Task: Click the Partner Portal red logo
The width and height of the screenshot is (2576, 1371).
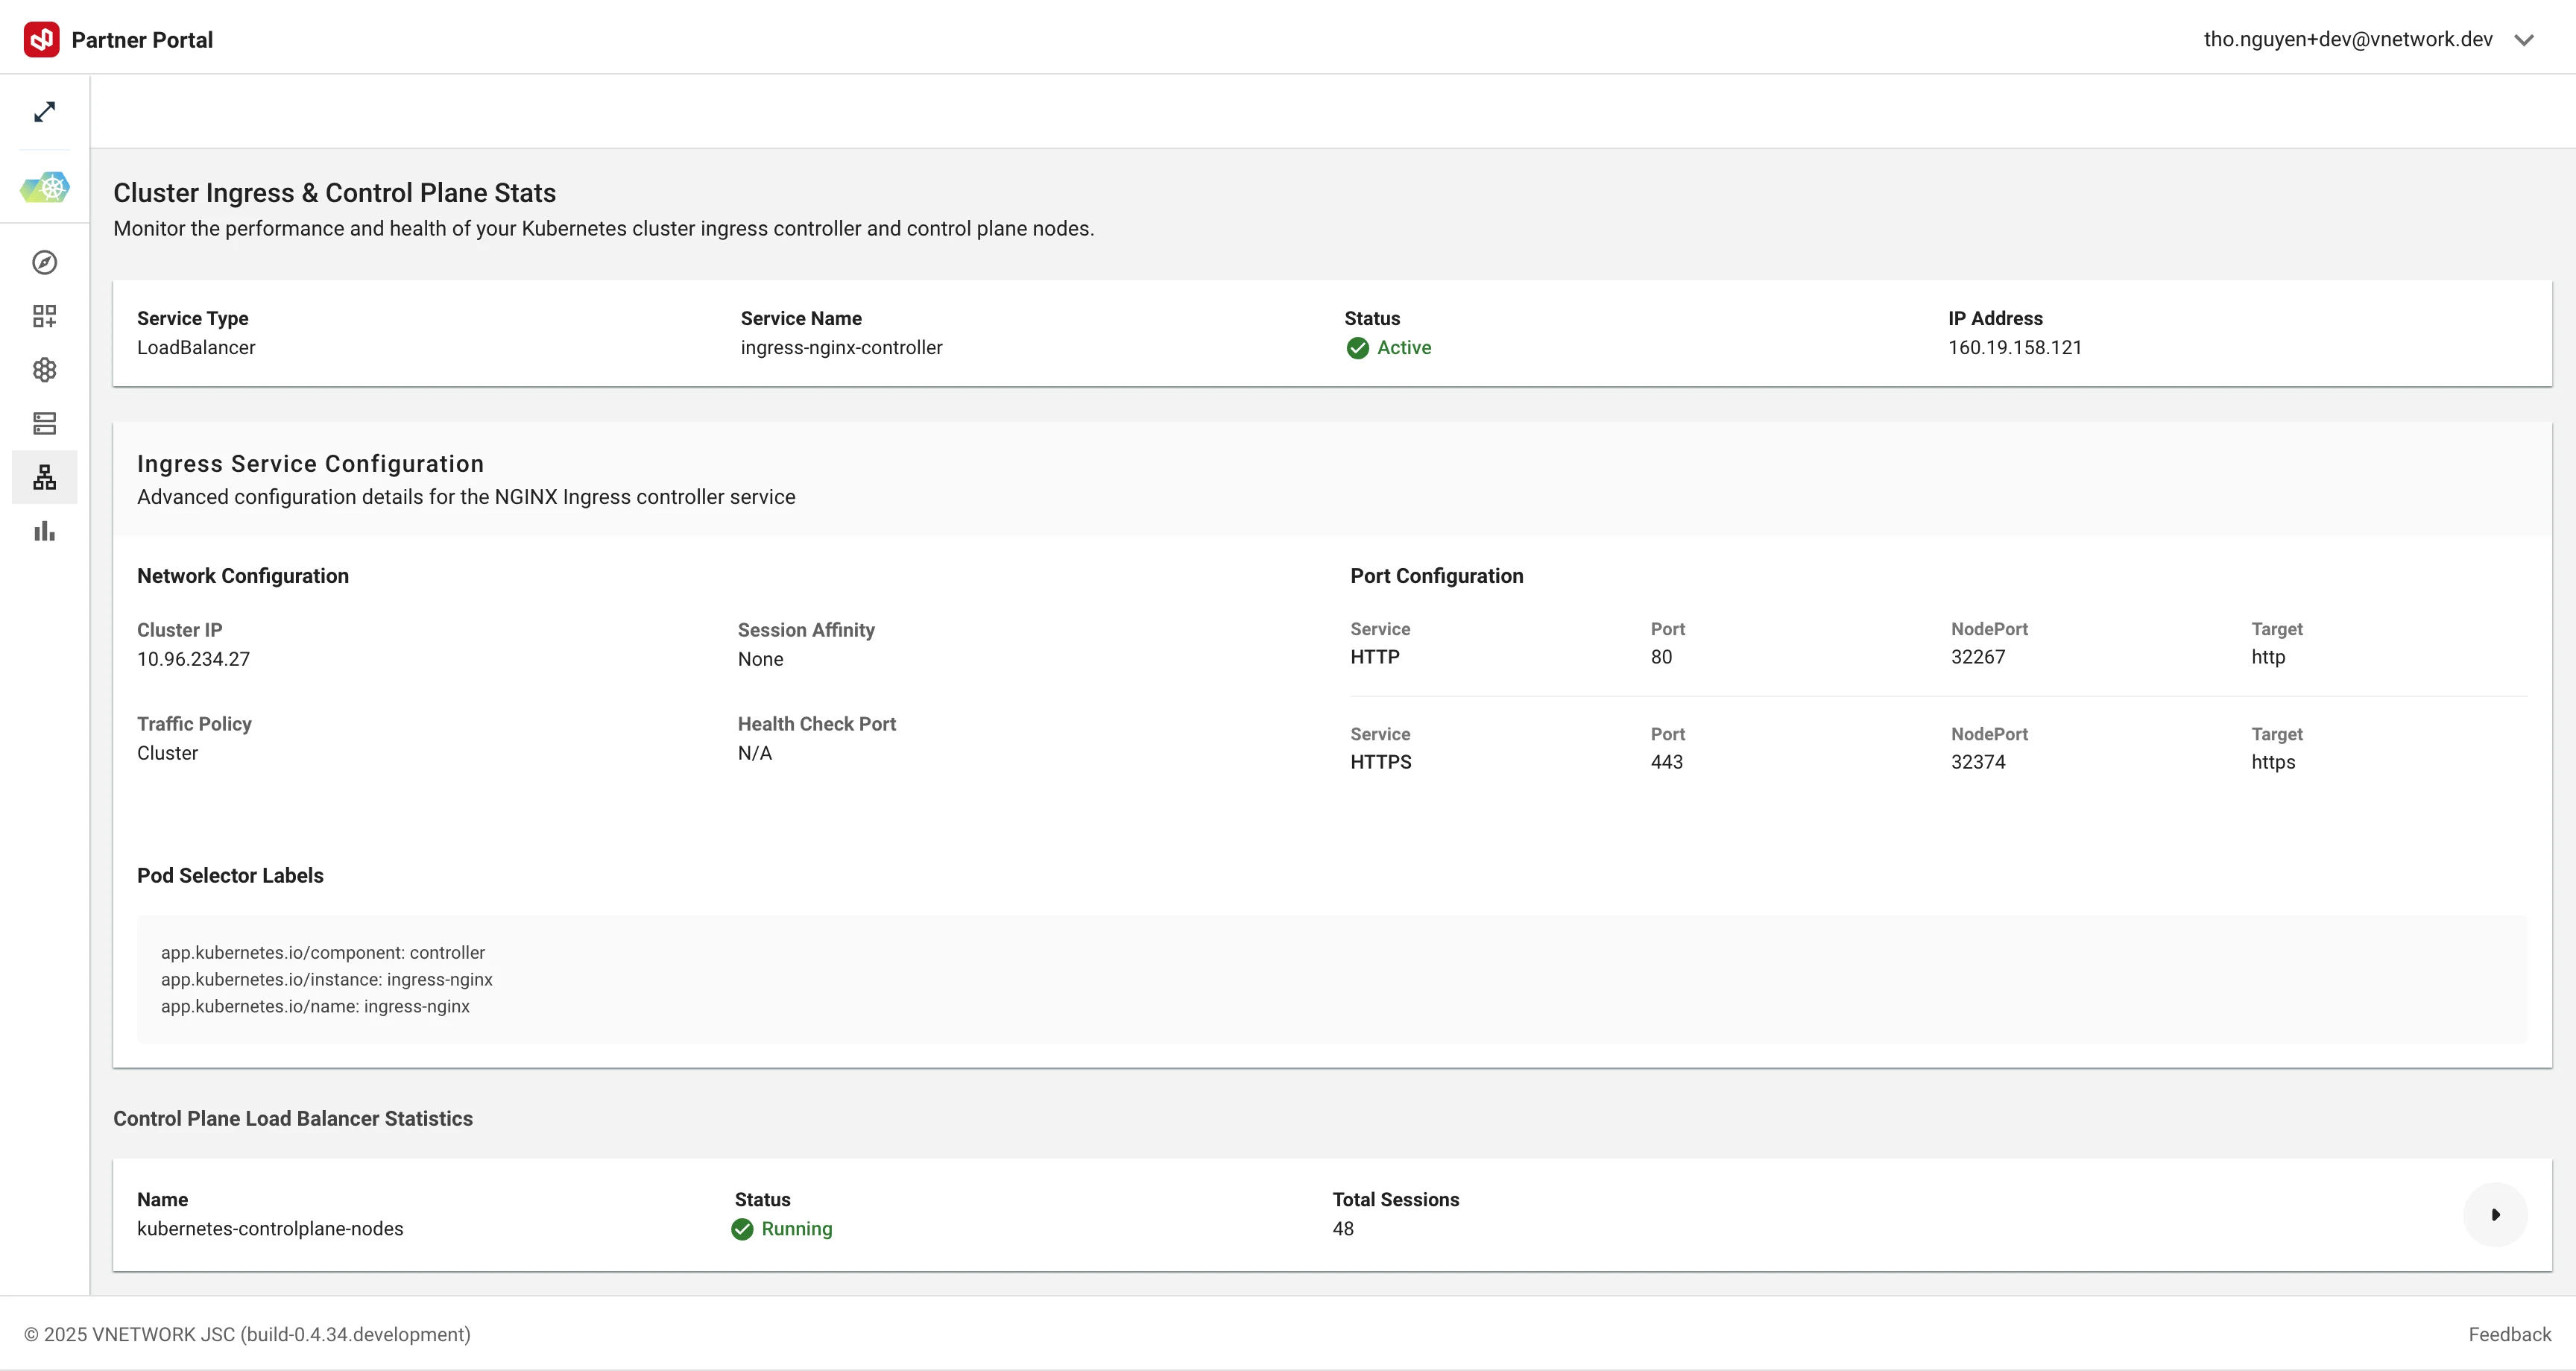Action: [41, 39]
